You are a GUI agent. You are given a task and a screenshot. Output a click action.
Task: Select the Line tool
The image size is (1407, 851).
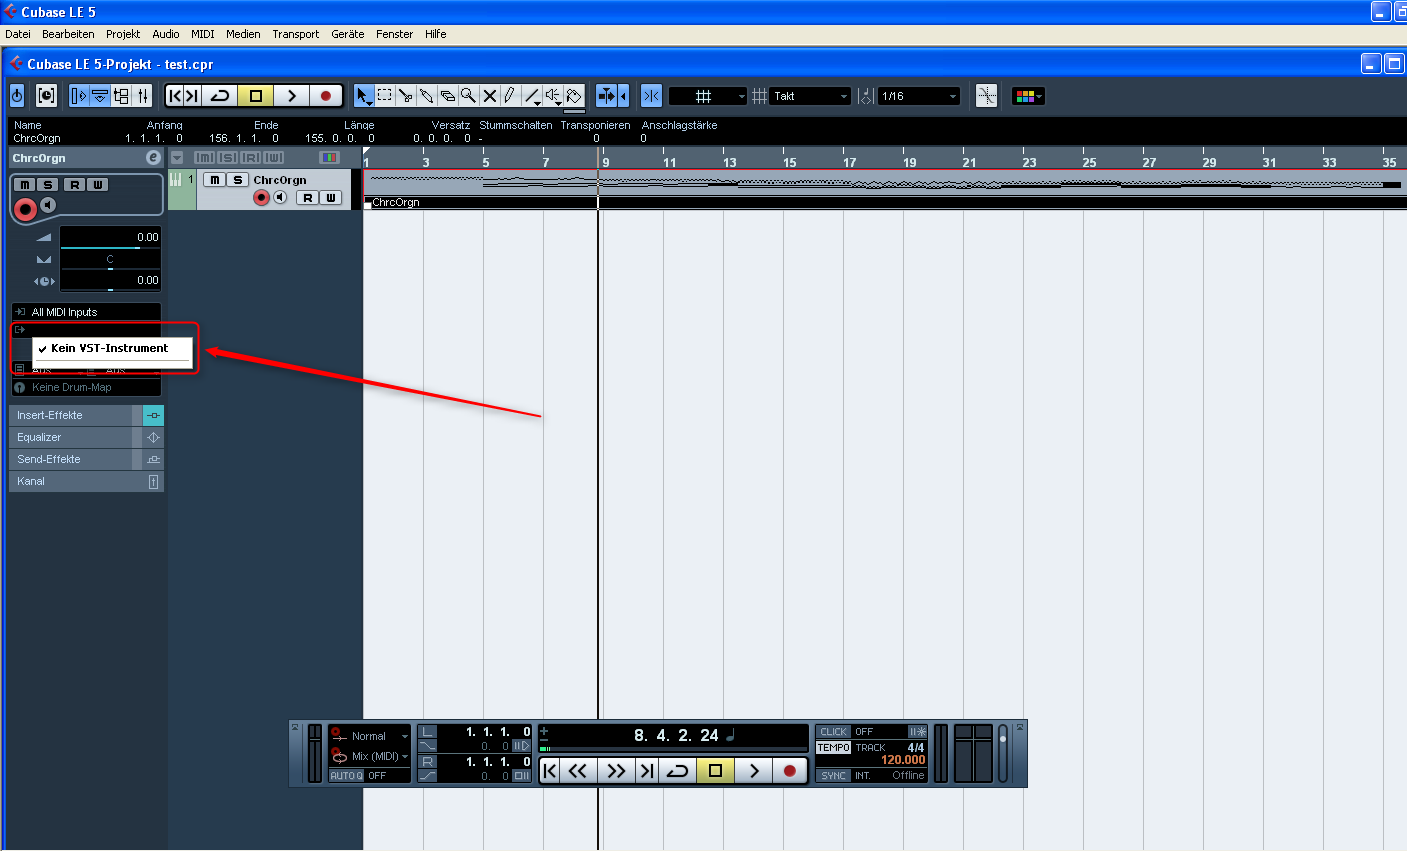(532, 96)
